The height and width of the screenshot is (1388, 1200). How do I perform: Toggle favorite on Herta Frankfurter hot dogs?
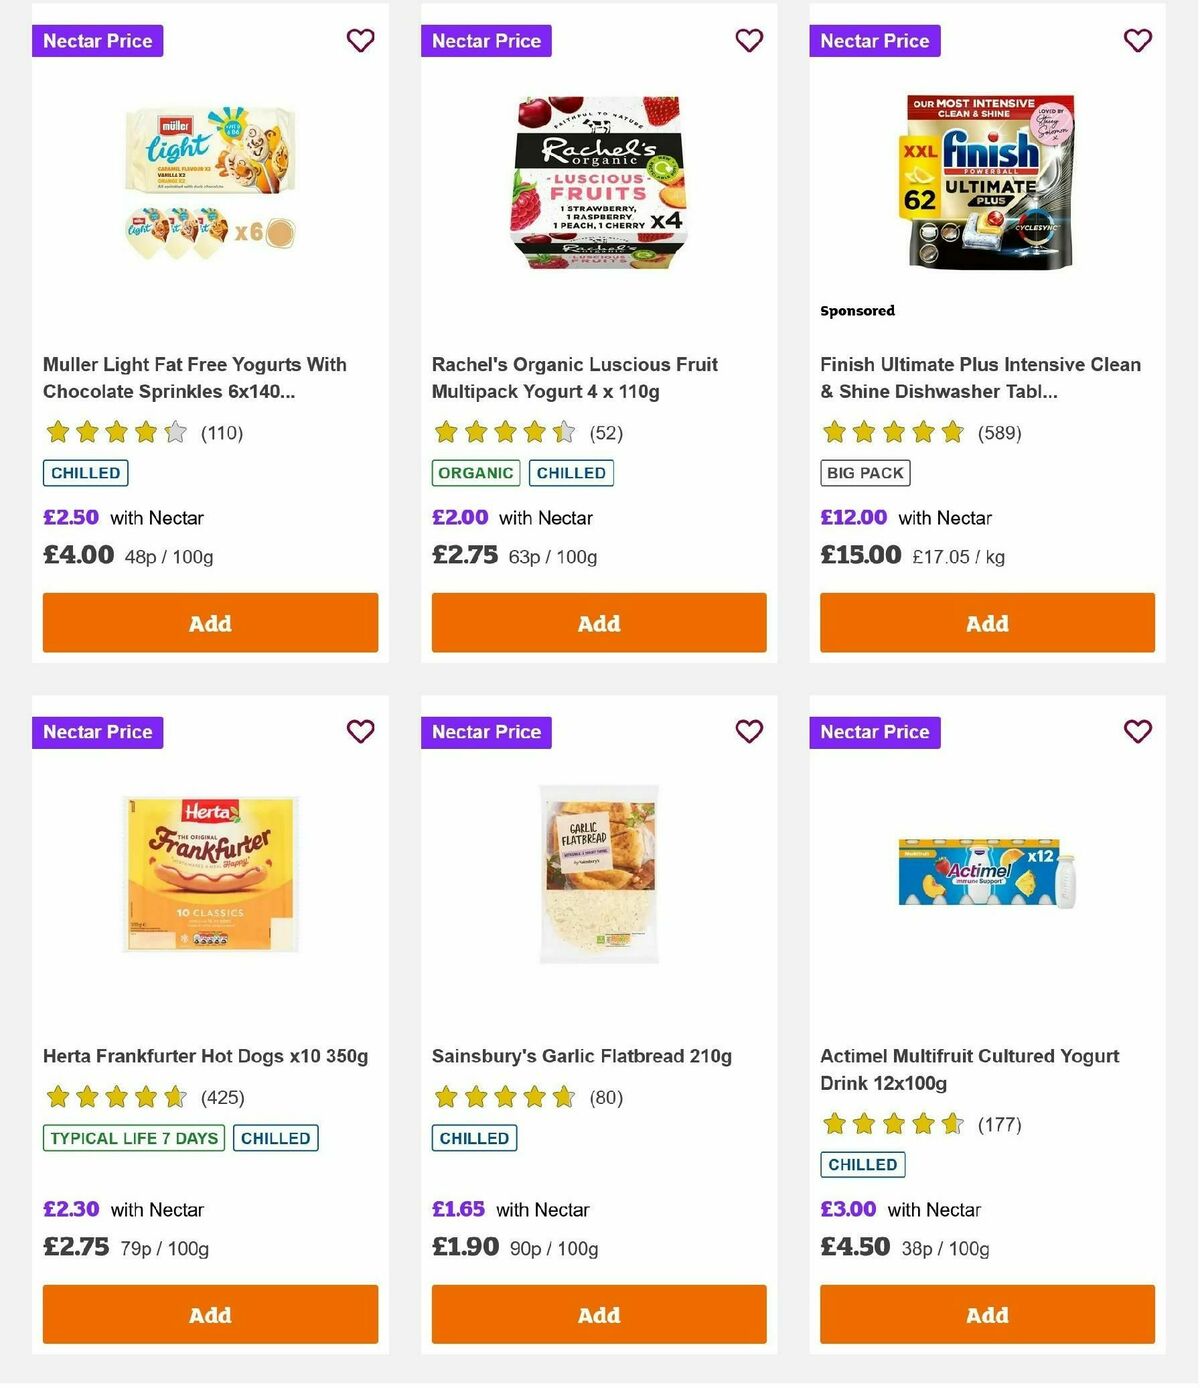360,732
